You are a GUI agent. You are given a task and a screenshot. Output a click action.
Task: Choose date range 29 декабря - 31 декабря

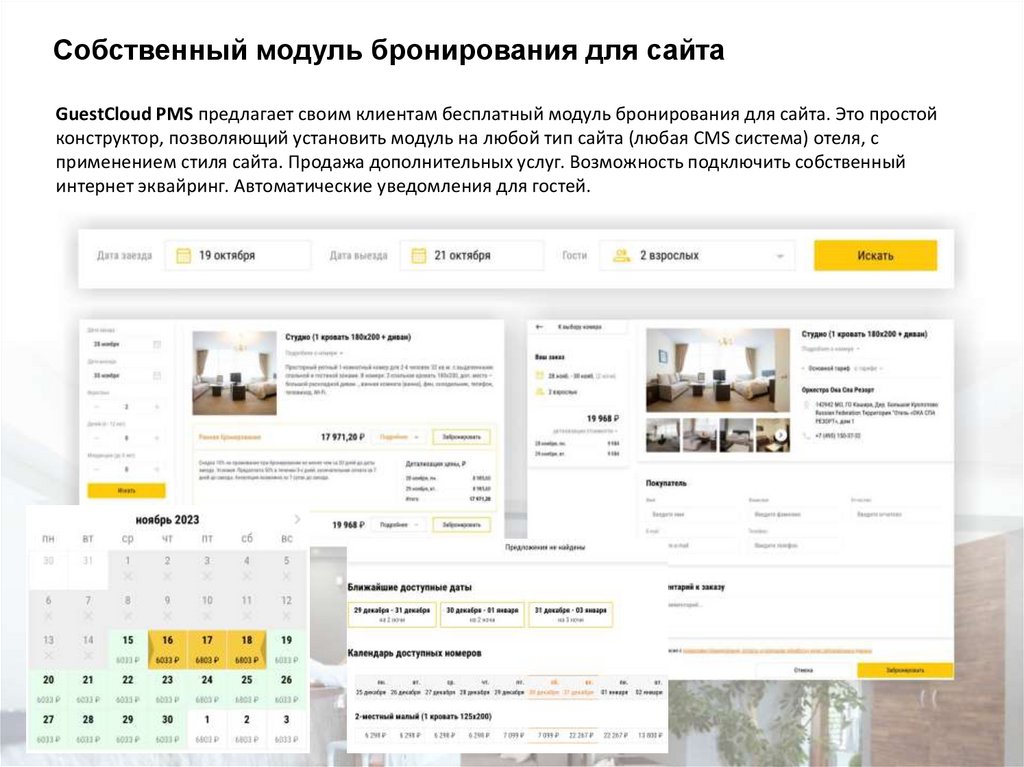392,614
